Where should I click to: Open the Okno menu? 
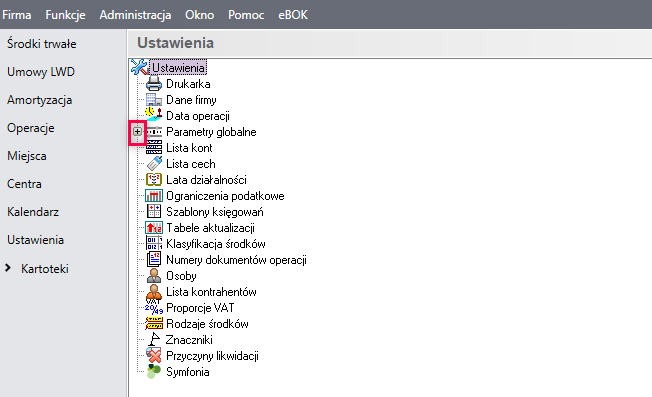[200, 15]
